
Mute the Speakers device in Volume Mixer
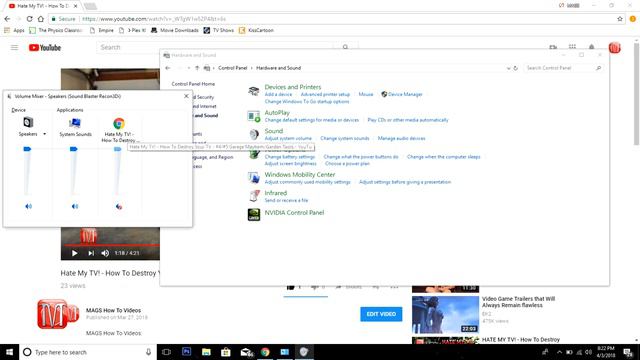pos(28,207)
